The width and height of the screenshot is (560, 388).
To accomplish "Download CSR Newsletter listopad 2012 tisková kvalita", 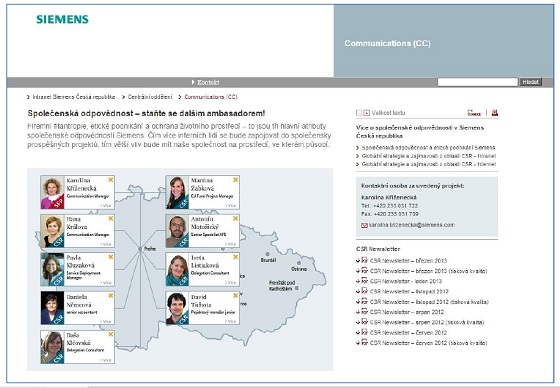I will pyautogui.click(x=429, y=302).
